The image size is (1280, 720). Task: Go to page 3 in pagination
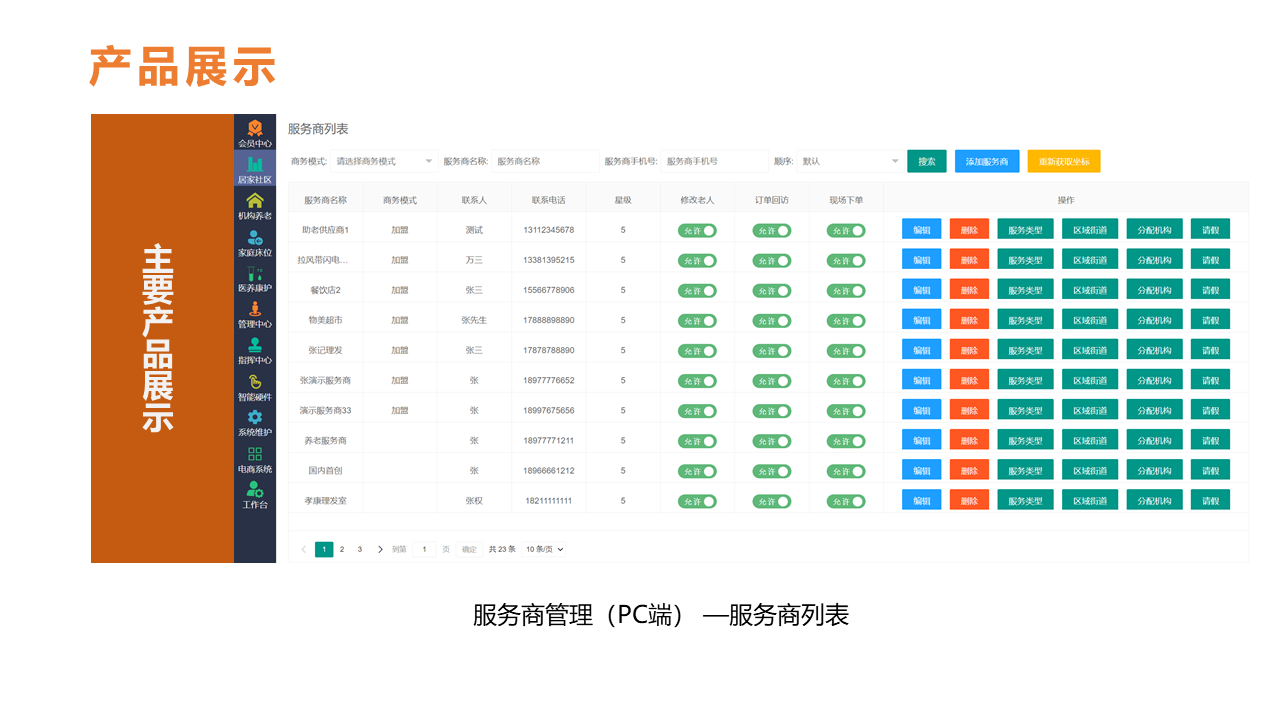(359, 549)
